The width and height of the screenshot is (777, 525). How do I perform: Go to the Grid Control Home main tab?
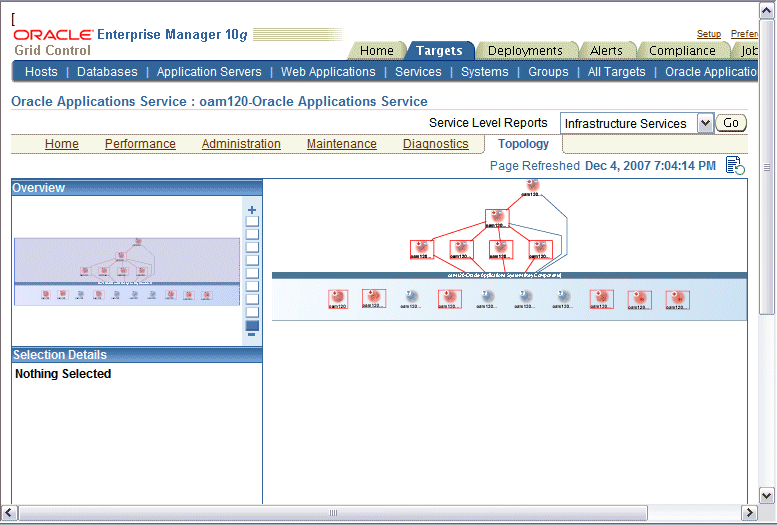tap(377, 51)
